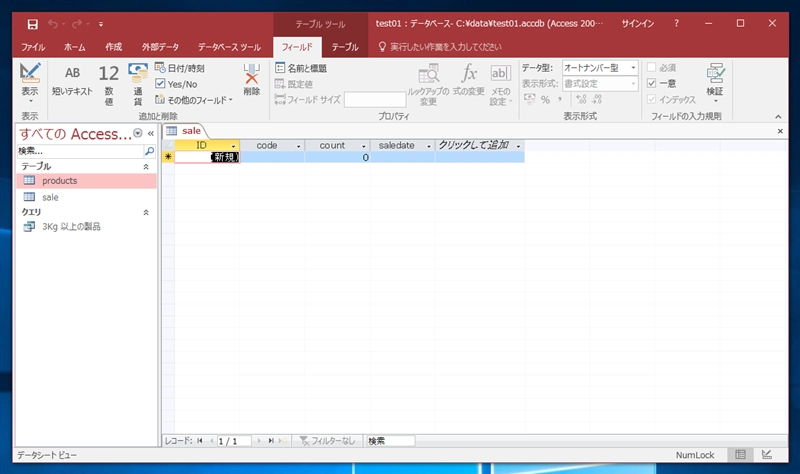Collapse the テーブル group
The height and width of the screenshot is (474, 800).
pyautogui.click(x=146, y=166)
